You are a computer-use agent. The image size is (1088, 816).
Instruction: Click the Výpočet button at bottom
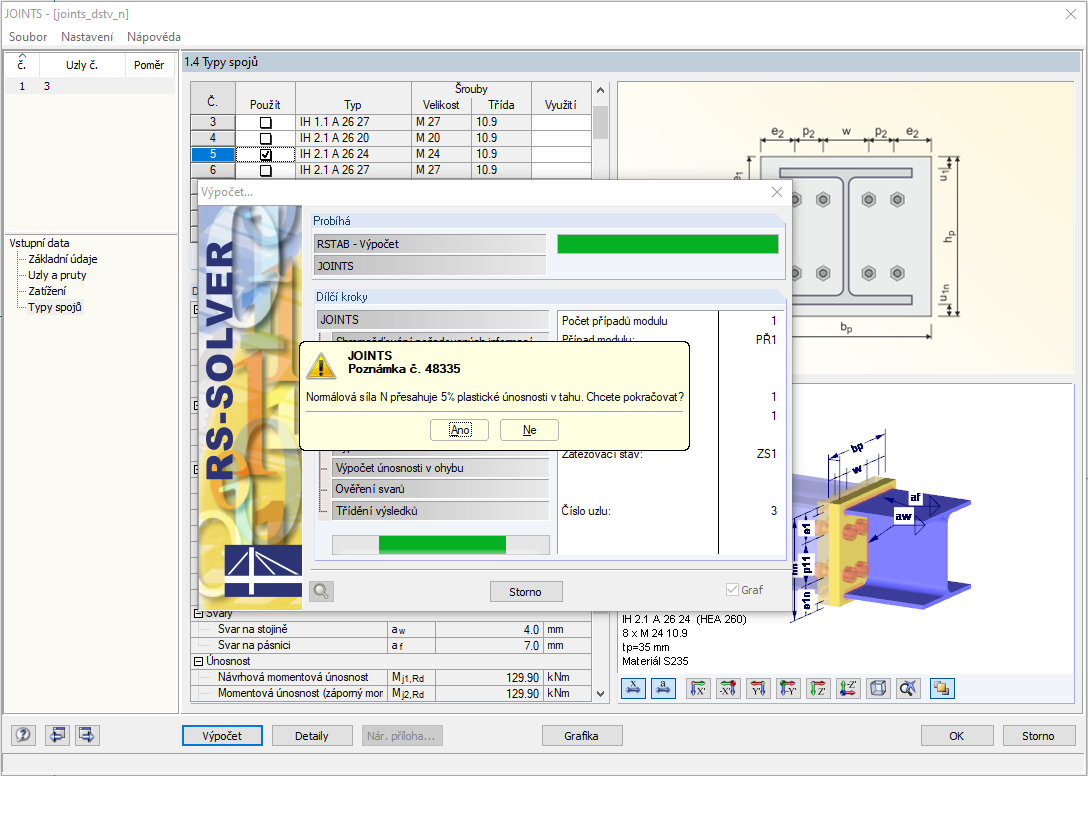[x=222, y=736]
